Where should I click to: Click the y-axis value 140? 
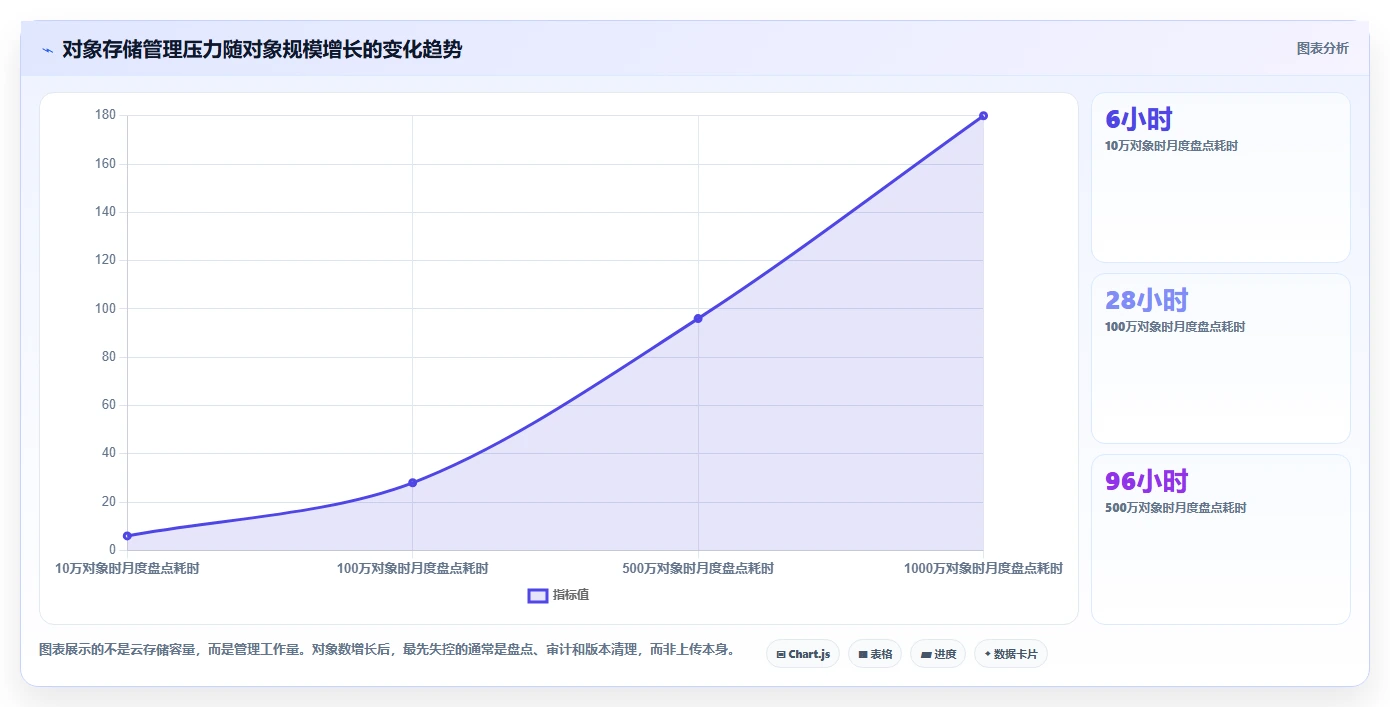pos(106,212)
